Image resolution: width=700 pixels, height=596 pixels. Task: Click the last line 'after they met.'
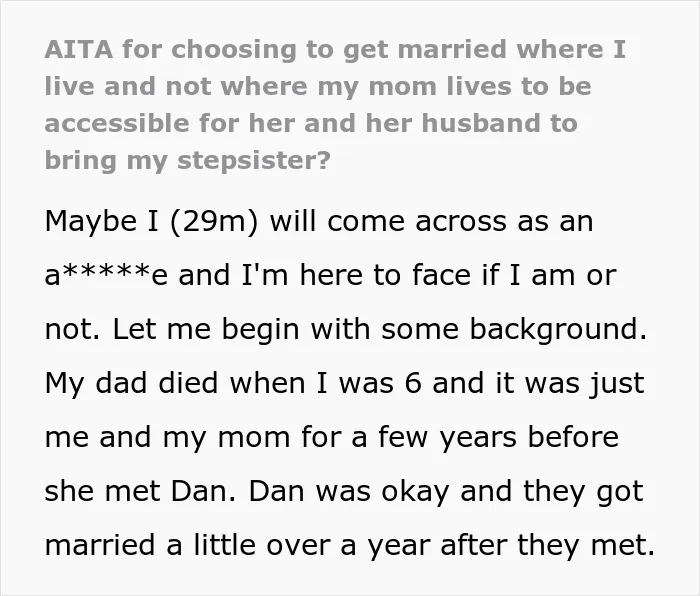[548, 545]
